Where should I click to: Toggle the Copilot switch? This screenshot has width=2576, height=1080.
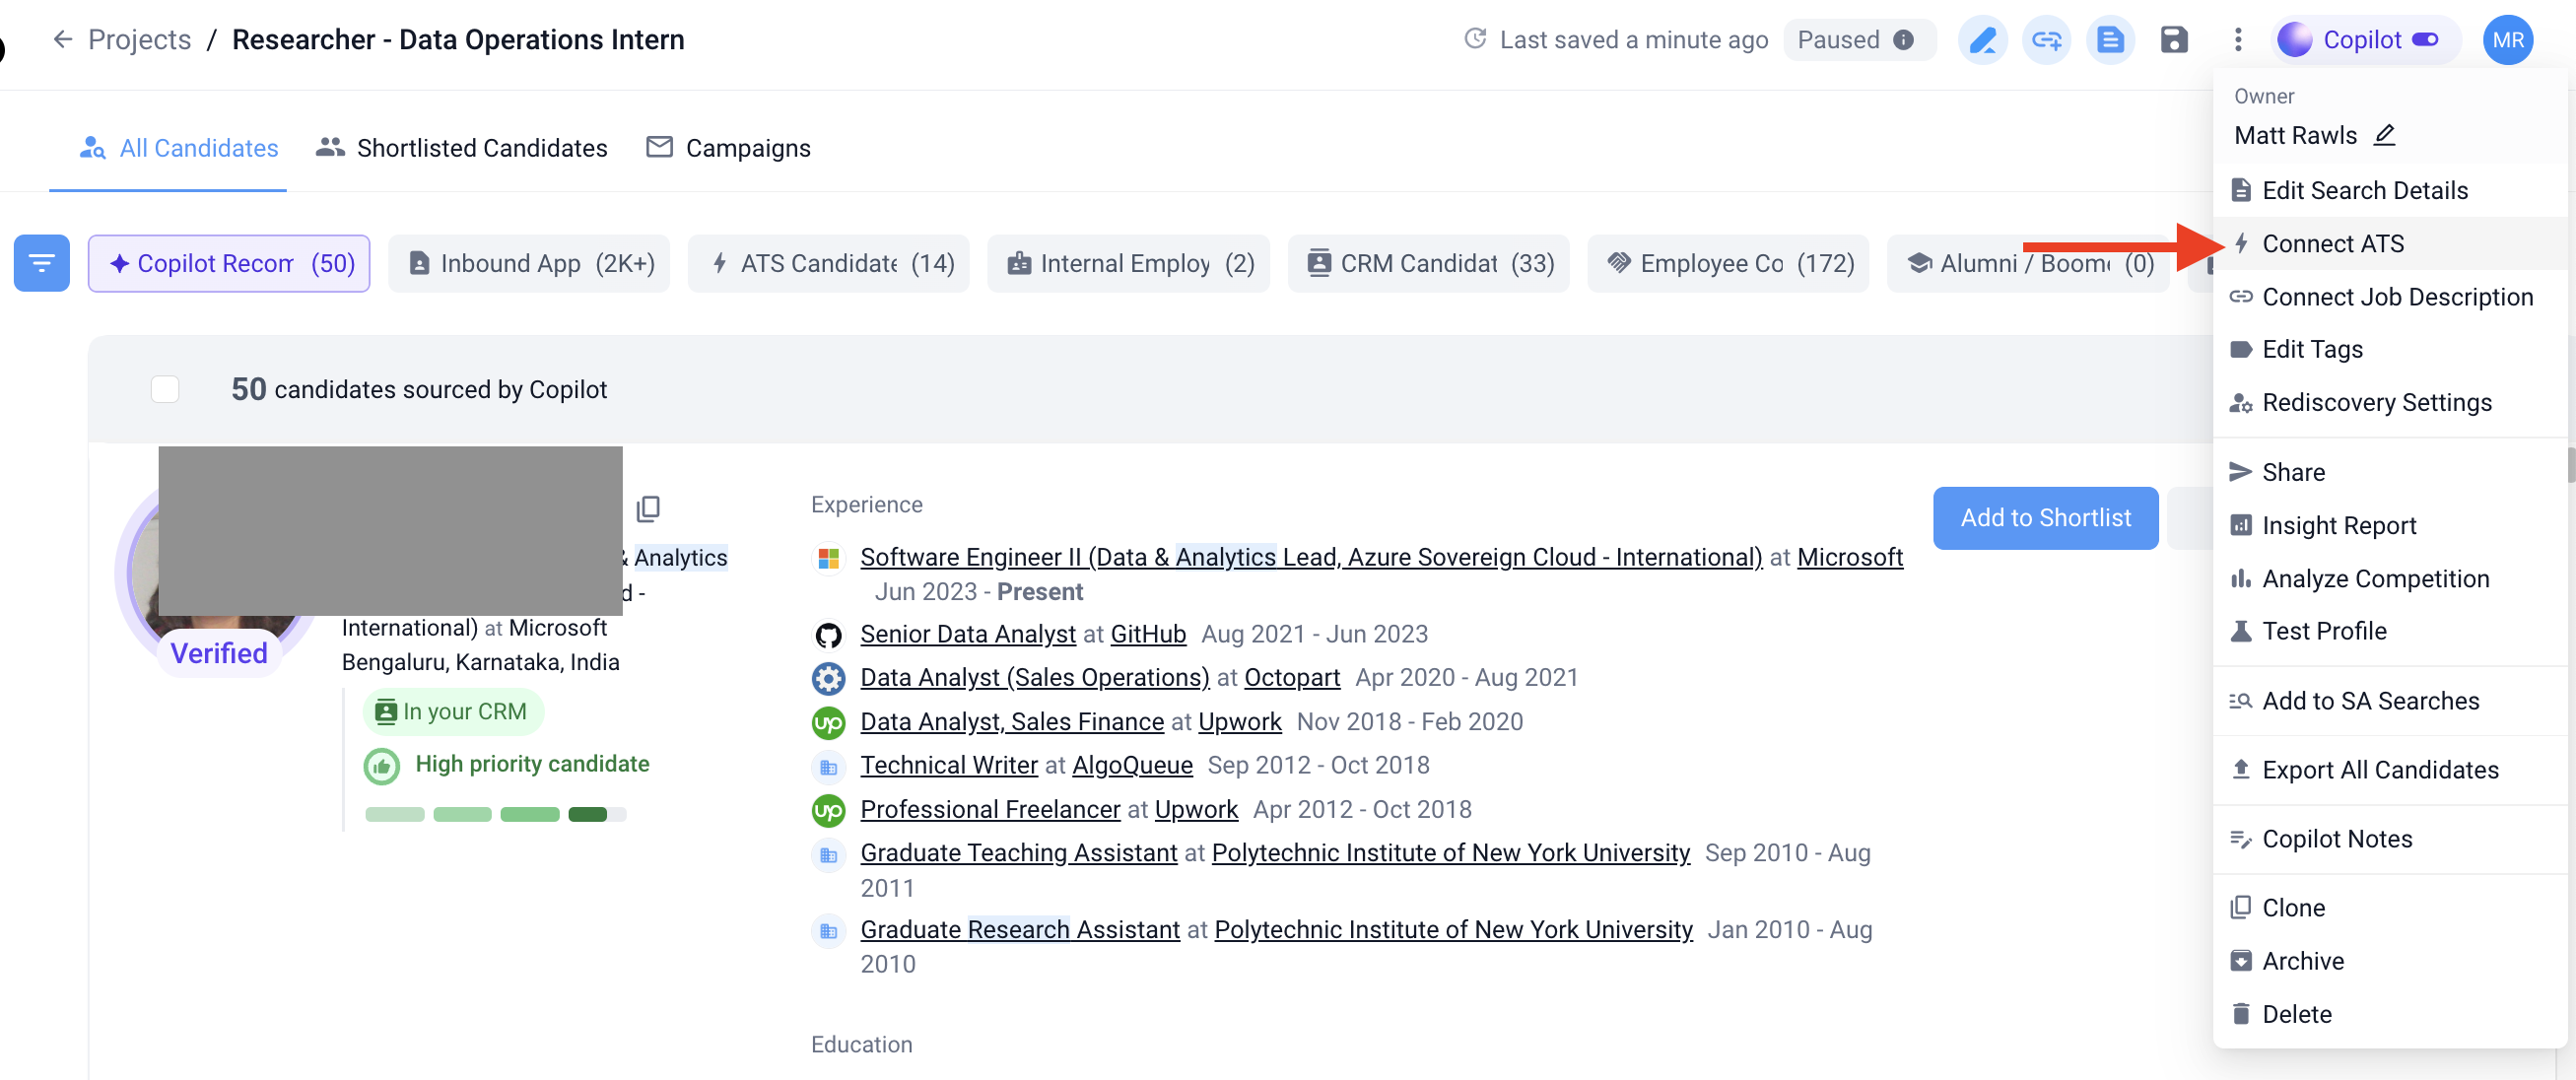point(2424,40)
